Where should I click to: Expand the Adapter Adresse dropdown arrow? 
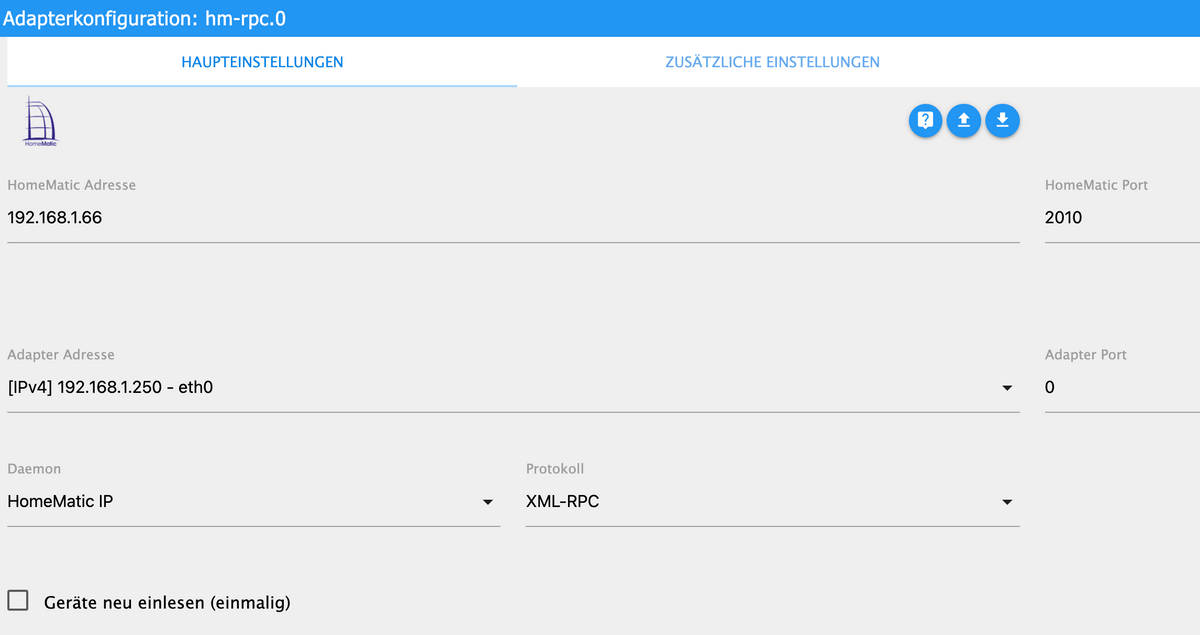[x=1007, y=388]
